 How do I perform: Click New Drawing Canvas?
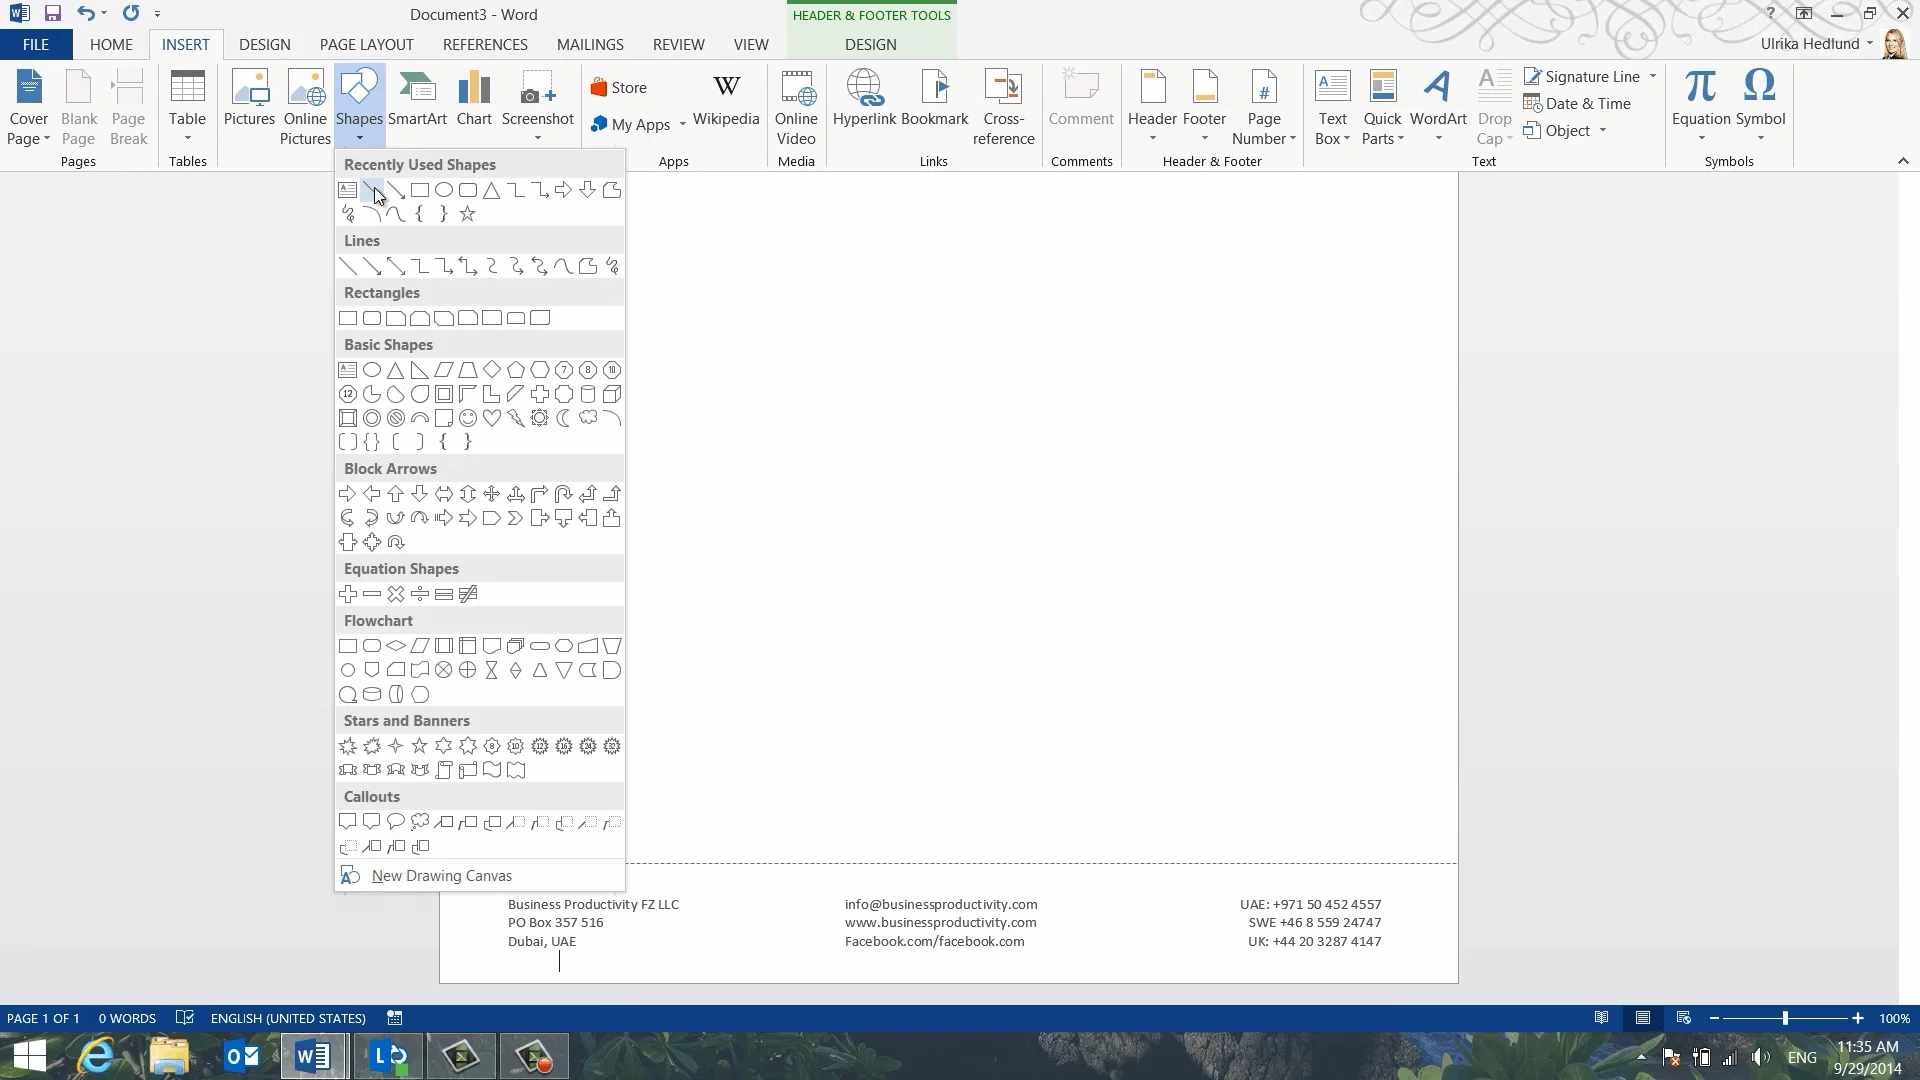[441, 875]
